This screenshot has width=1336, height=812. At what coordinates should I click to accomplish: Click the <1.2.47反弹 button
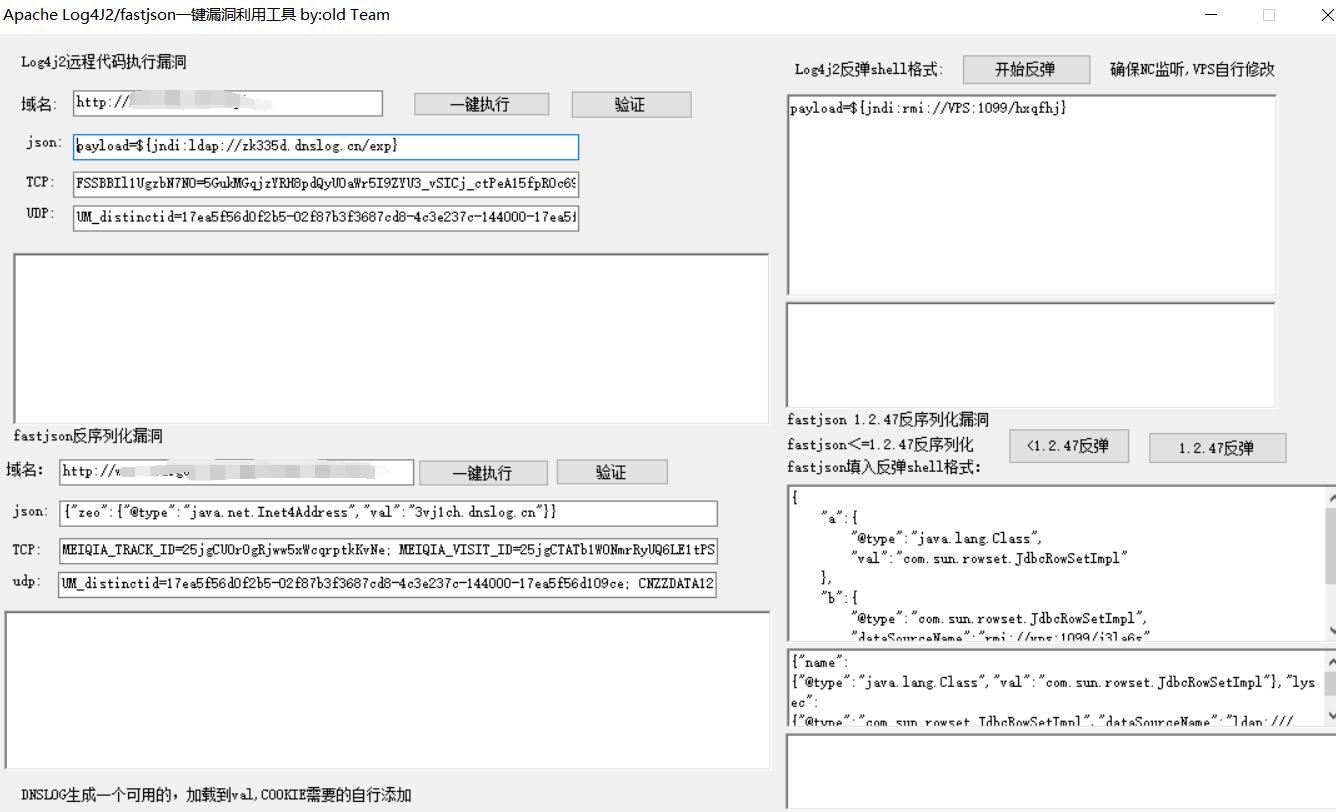click(x=1069, y=446)
